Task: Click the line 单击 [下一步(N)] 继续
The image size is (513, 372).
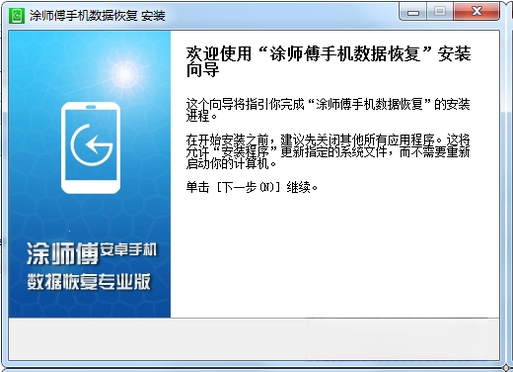Action: click(252, 187)
